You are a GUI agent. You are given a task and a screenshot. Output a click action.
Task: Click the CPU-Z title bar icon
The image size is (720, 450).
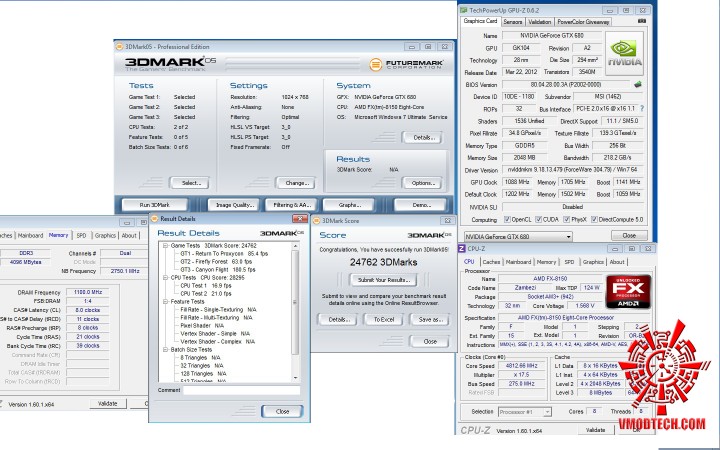(462, 248)
